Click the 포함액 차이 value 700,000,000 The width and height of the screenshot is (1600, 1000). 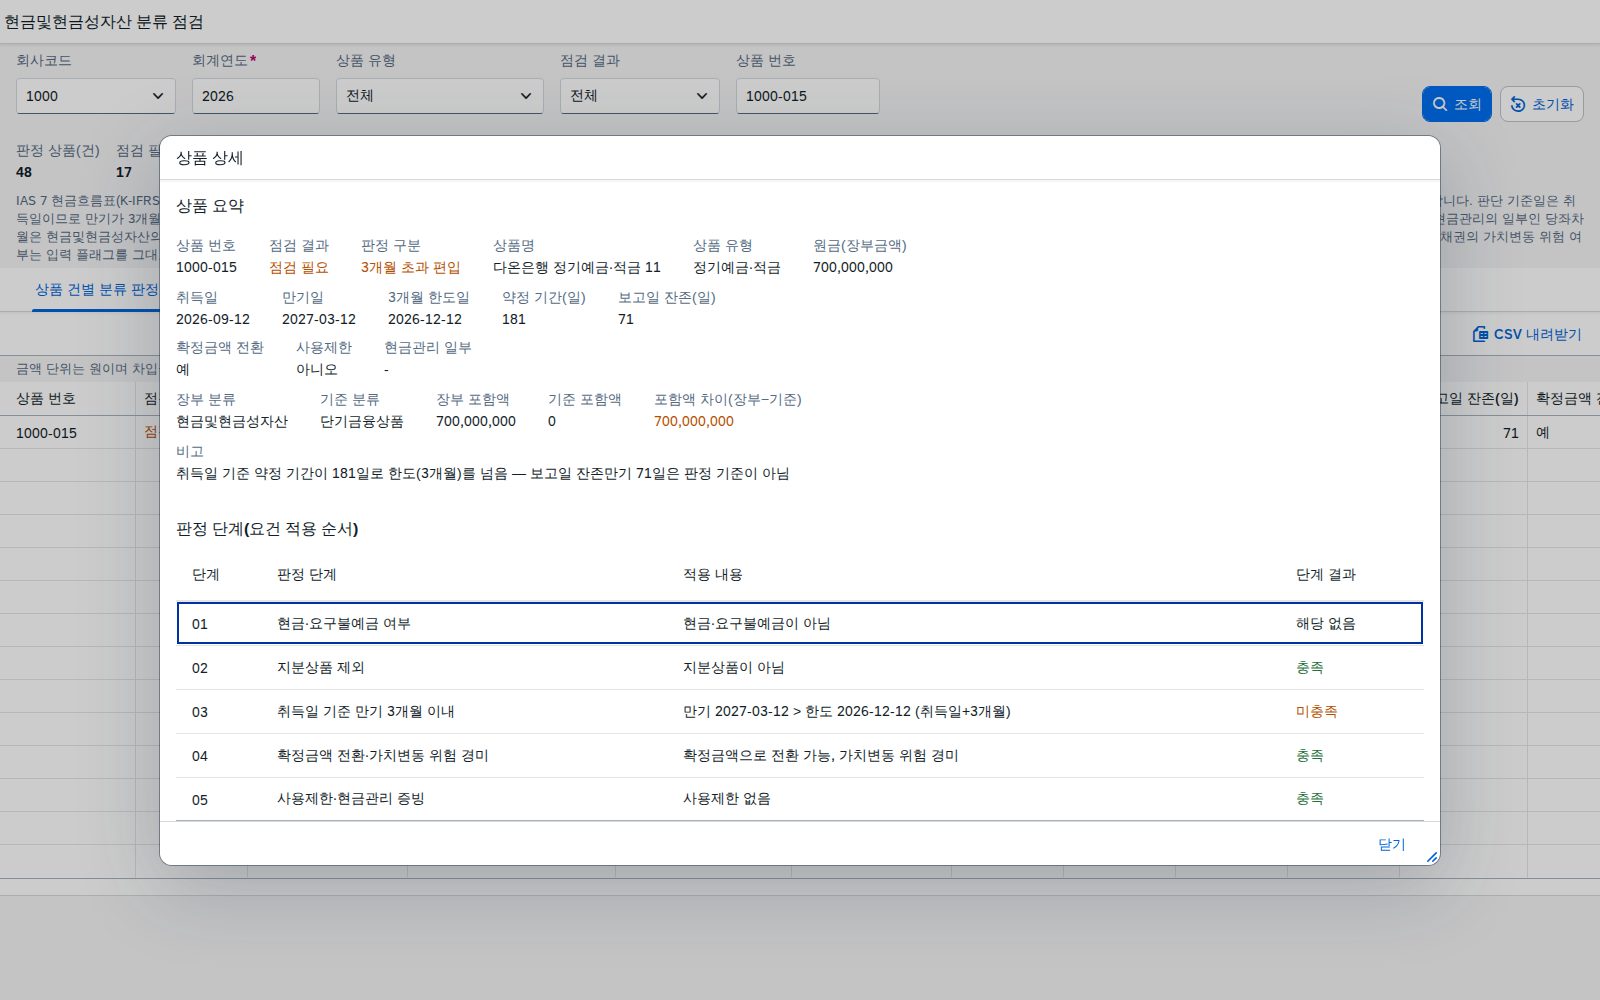click(x=694, y=421)
